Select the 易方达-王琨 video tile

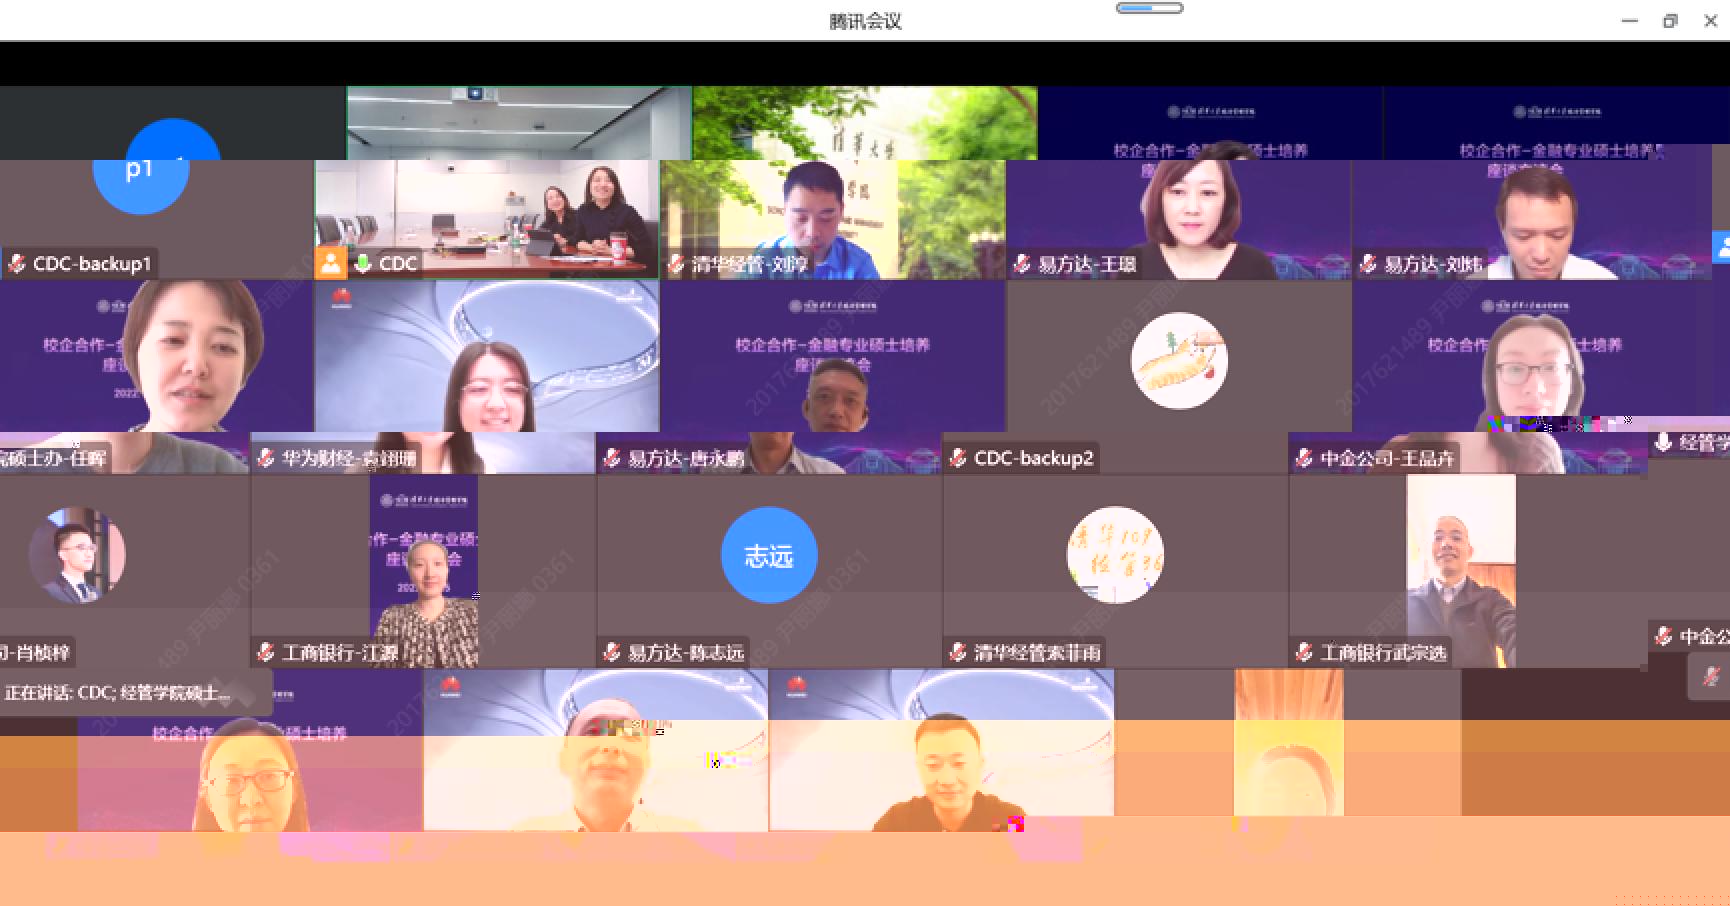(1179, 218)
